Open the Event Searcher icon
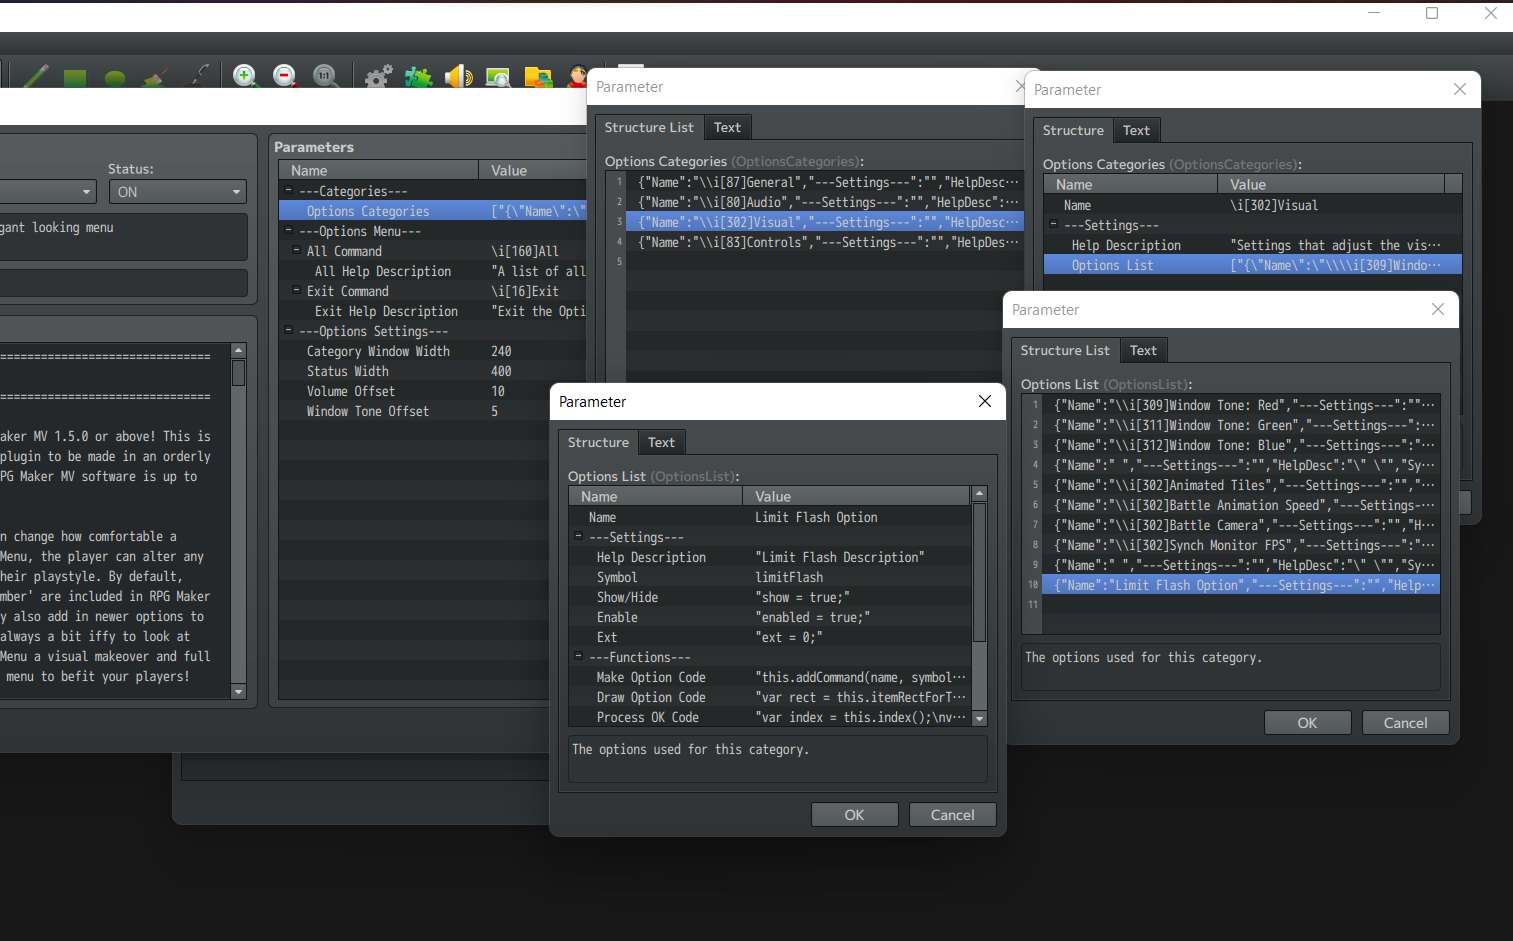This screenshot has width=1513, height=941. [498, 76]
